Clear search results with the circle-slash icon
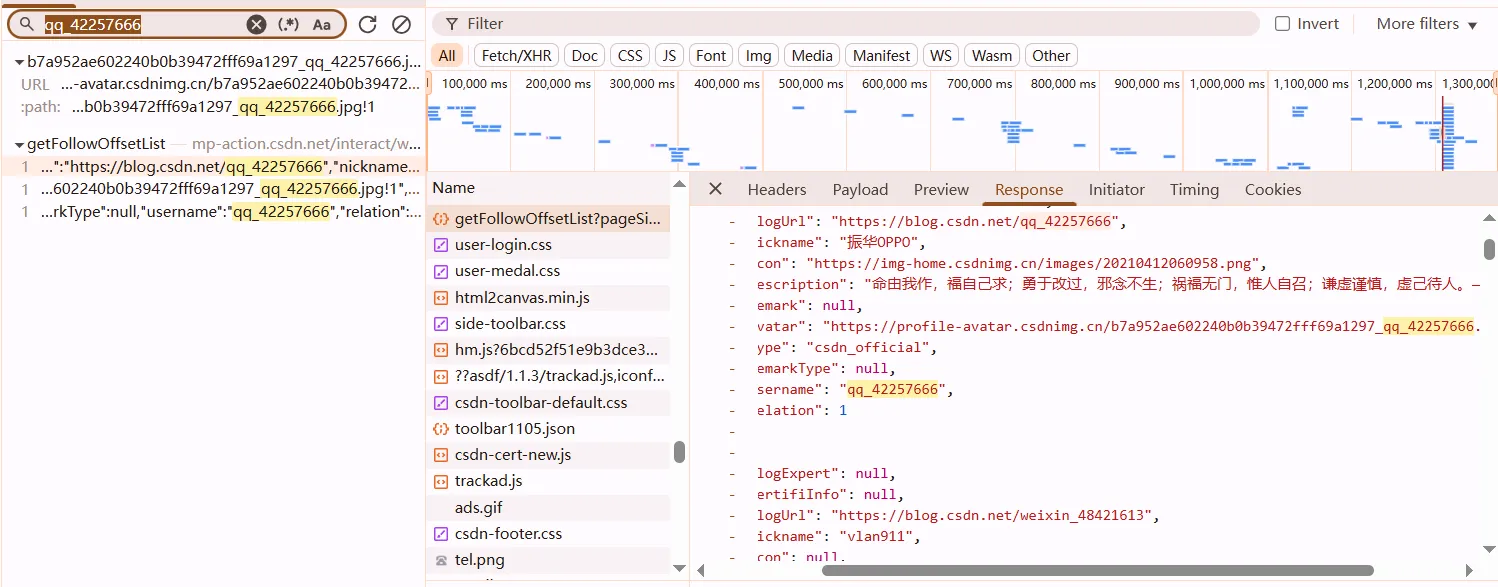Viewport: 1498px width, 587px height. tap(401, 24)
